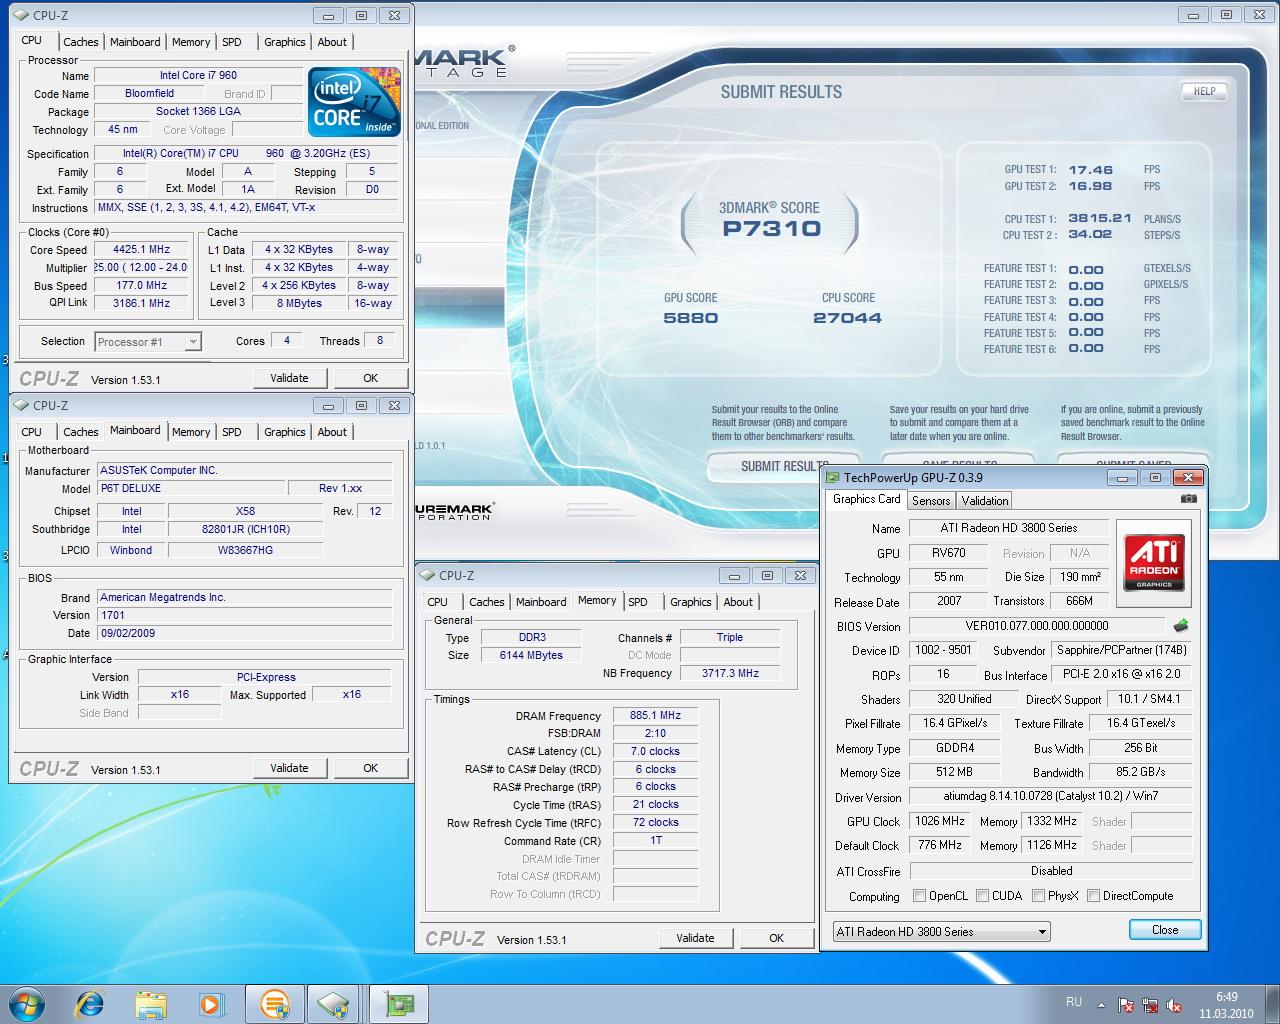Open CPU tab in Memory CPU-Z window
This screenshot has width=1280, height=1024.
tap(438, 602)
